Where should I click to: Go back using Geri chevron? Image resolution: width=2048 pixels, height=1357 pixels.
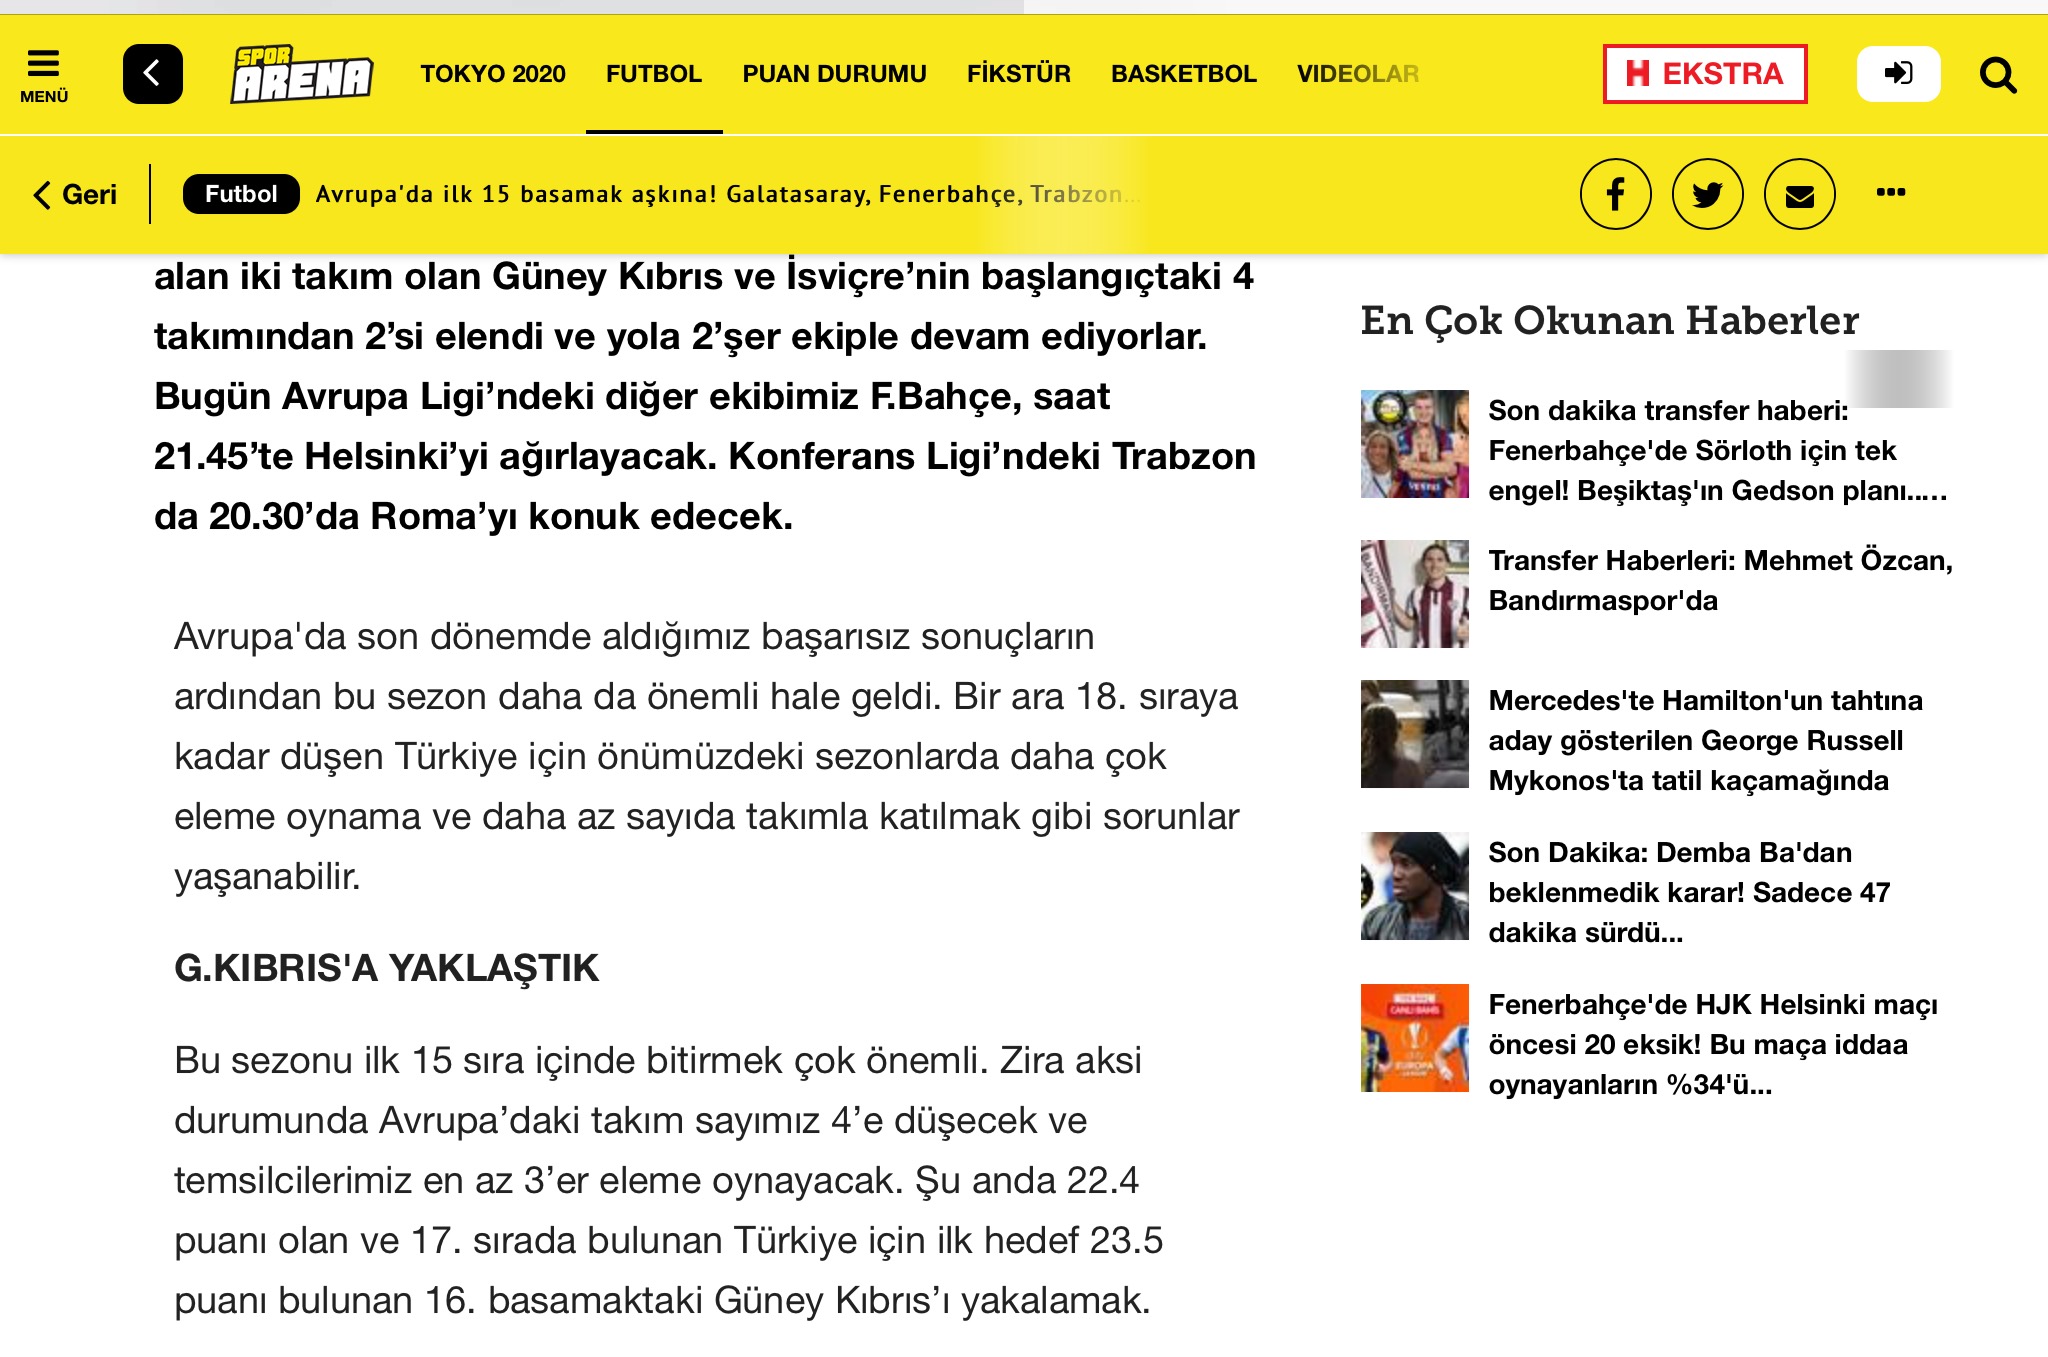tap(76, 194)
